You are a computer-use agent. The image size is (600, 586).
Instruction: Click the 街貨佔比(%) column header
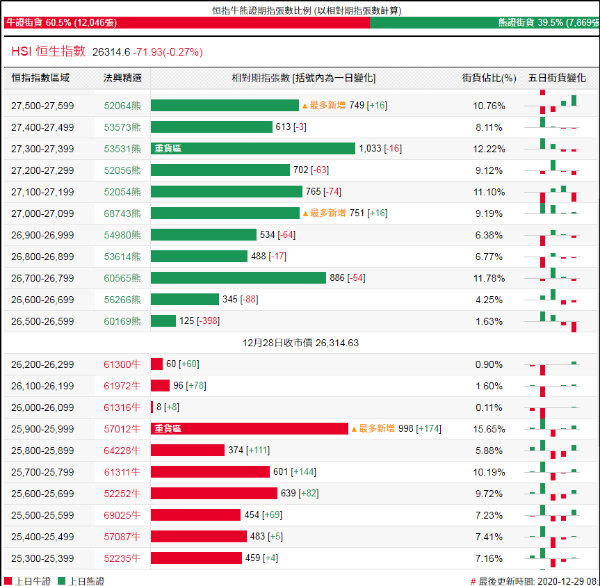[x=489, y=78]
